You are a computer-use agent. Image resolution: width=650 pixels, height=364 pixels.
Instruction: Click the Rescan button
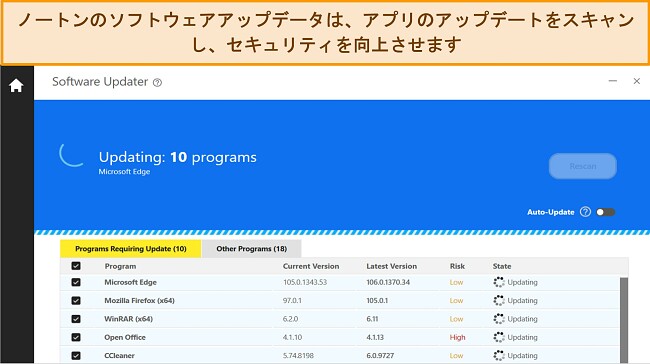[x=583, y=166]
